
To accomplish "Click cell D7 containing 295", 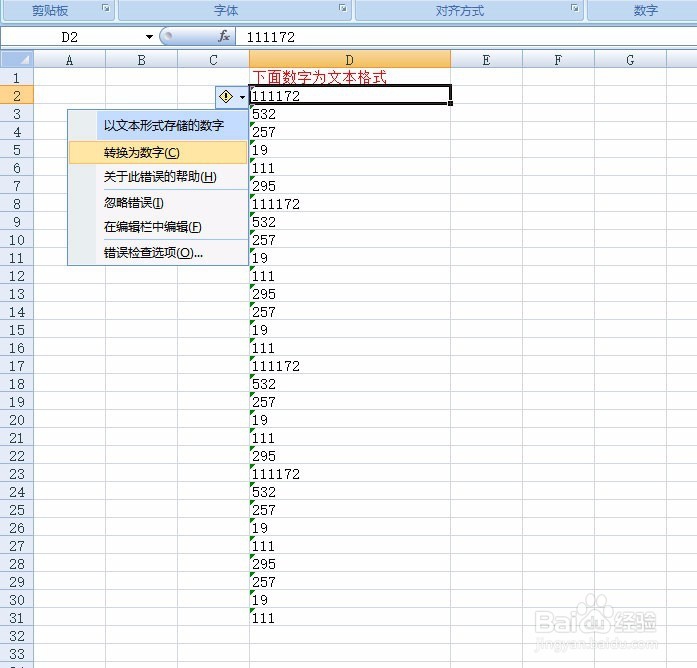I will 350,186.
